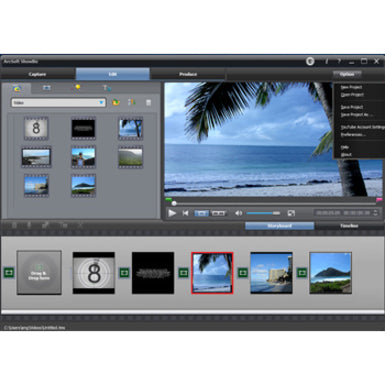Select the mountain island clip in media library
385x385 pixels.
click(x=83, y=185)
